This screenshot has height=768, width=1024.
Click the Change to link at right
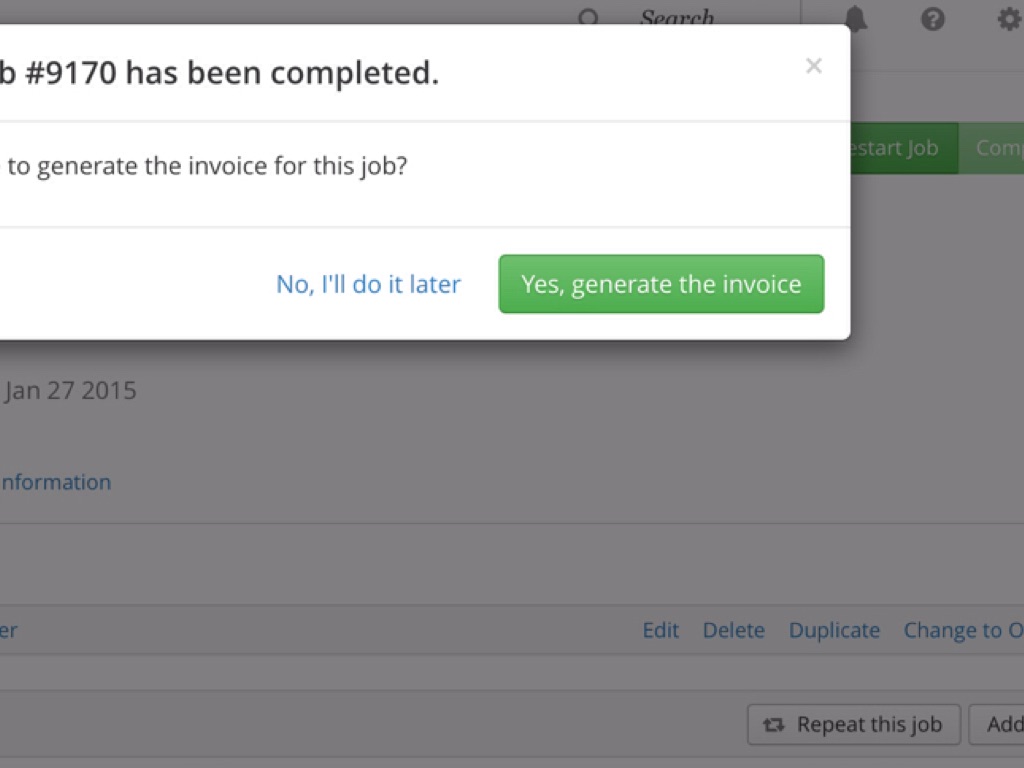coord(962,630)
